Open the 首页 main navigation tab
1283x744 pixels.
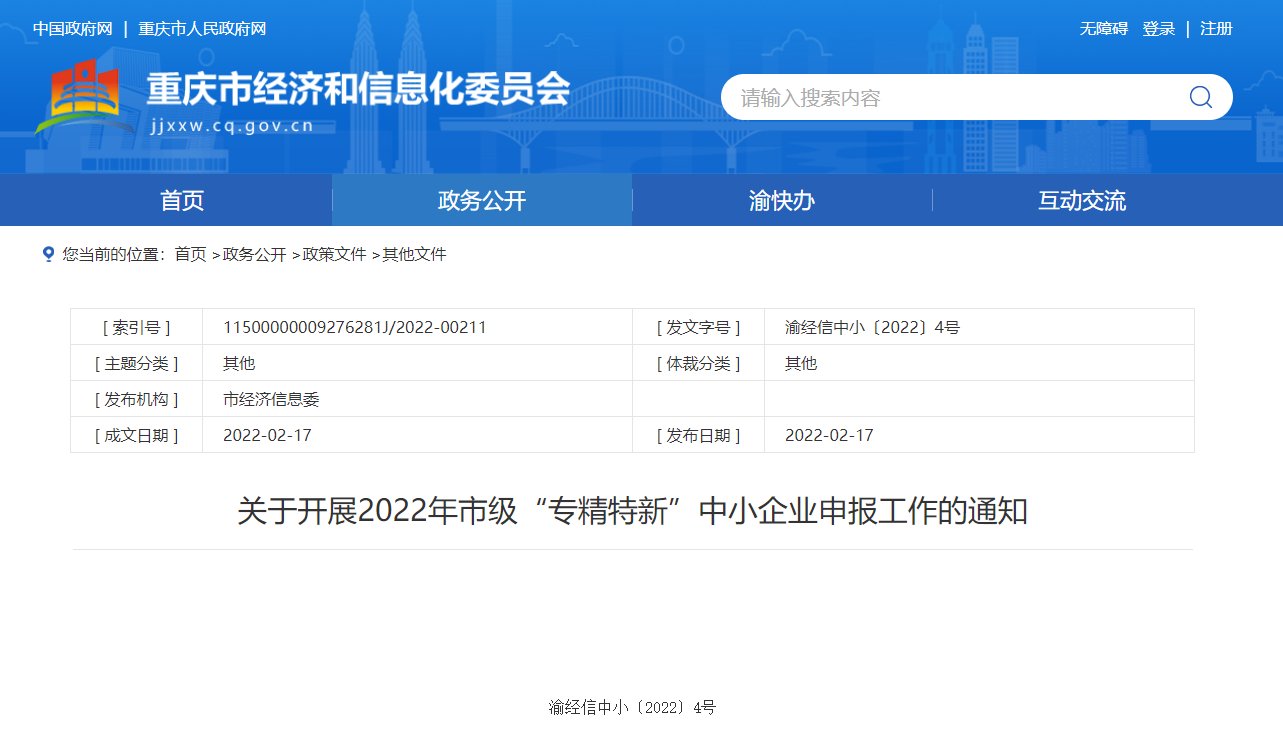tap(182, 200)
